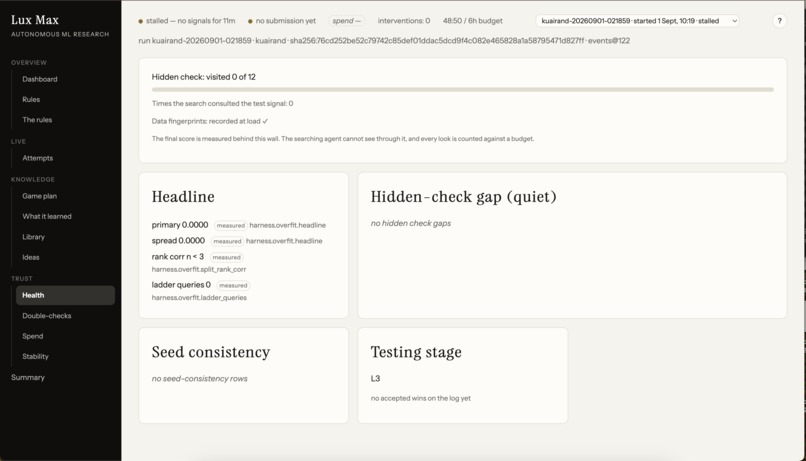The image size is (806, 461).
Task: Click no submission yet status
Action: (282, 21)
